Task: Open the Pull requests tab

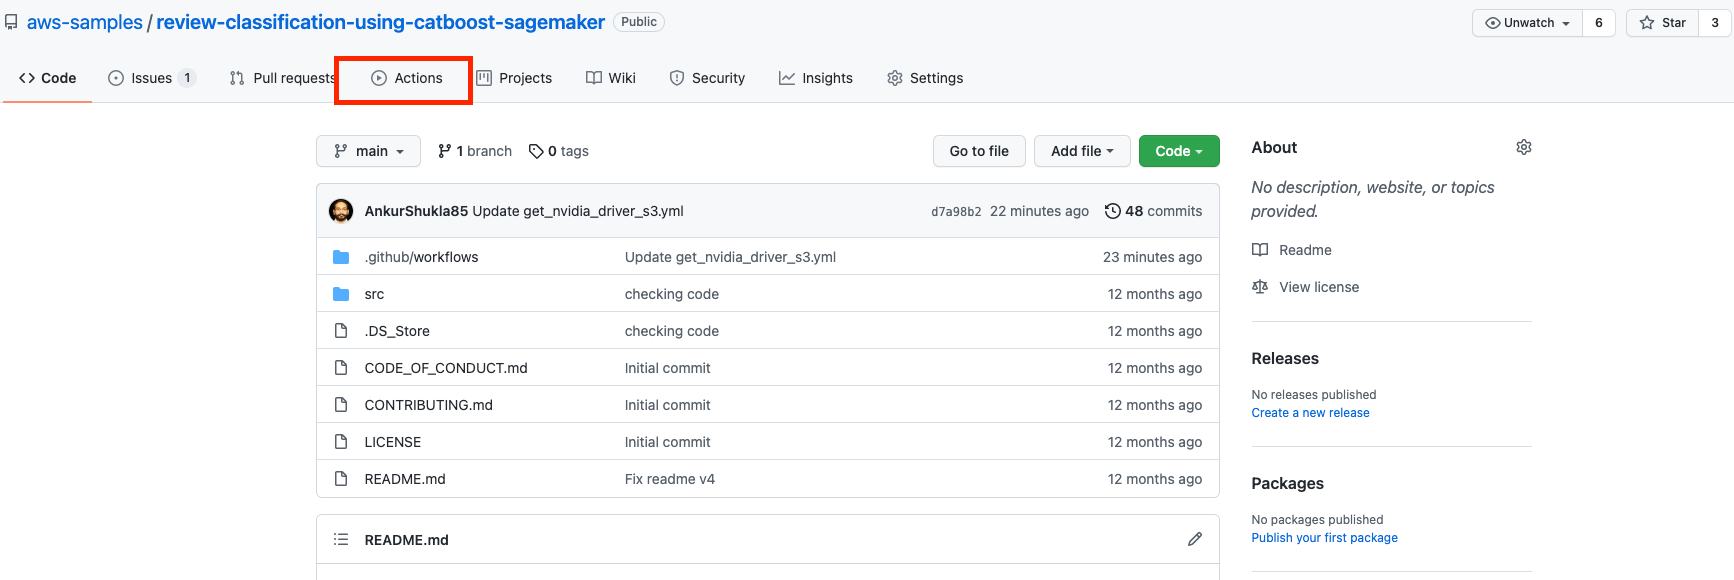Action: click(x=283, y=78)
